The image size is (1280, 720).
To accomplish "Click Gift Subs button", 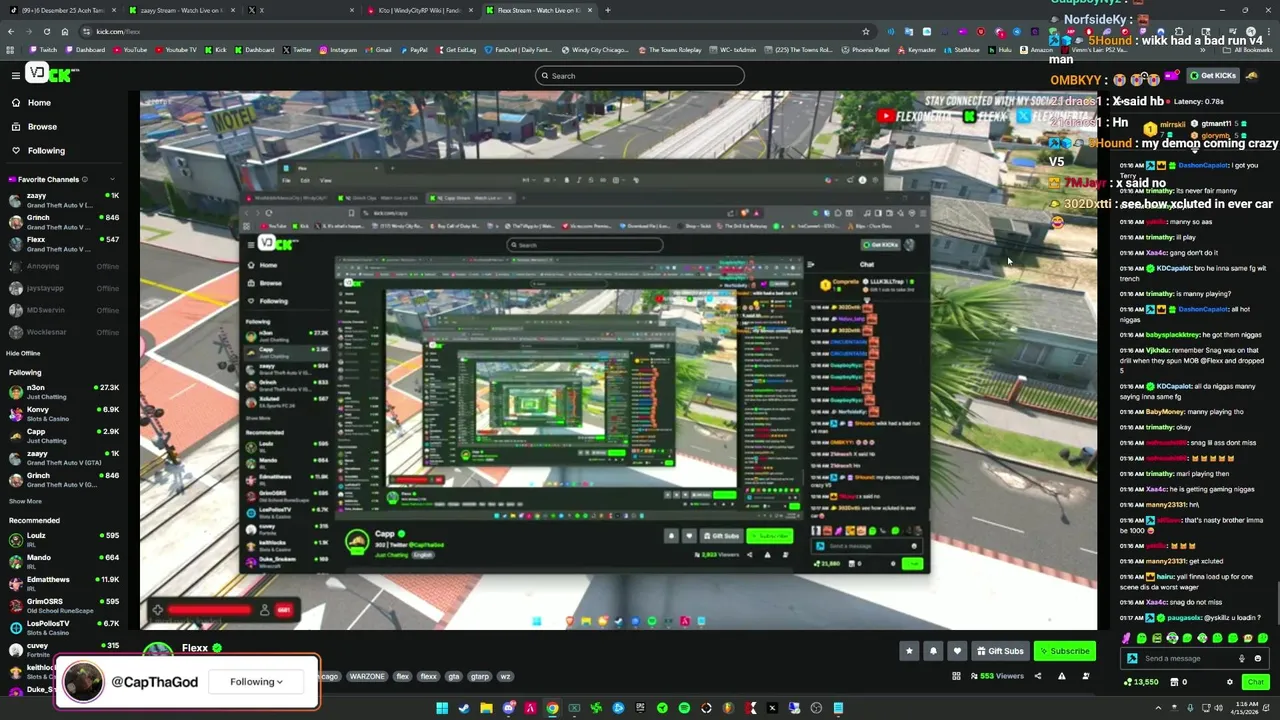I will [1000, 651].
